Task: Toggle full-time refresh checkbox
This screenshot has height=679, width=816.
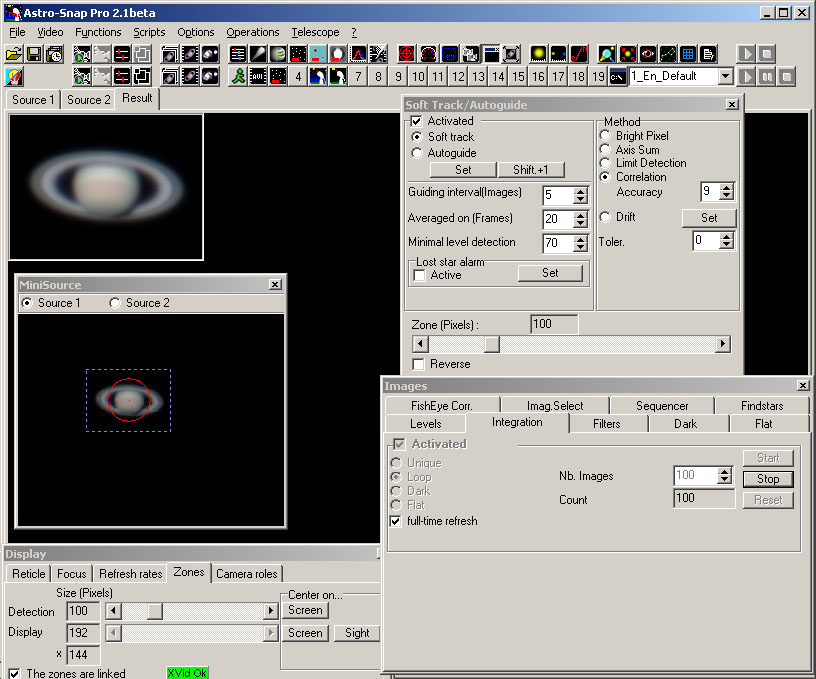Action: click(396, 521)
